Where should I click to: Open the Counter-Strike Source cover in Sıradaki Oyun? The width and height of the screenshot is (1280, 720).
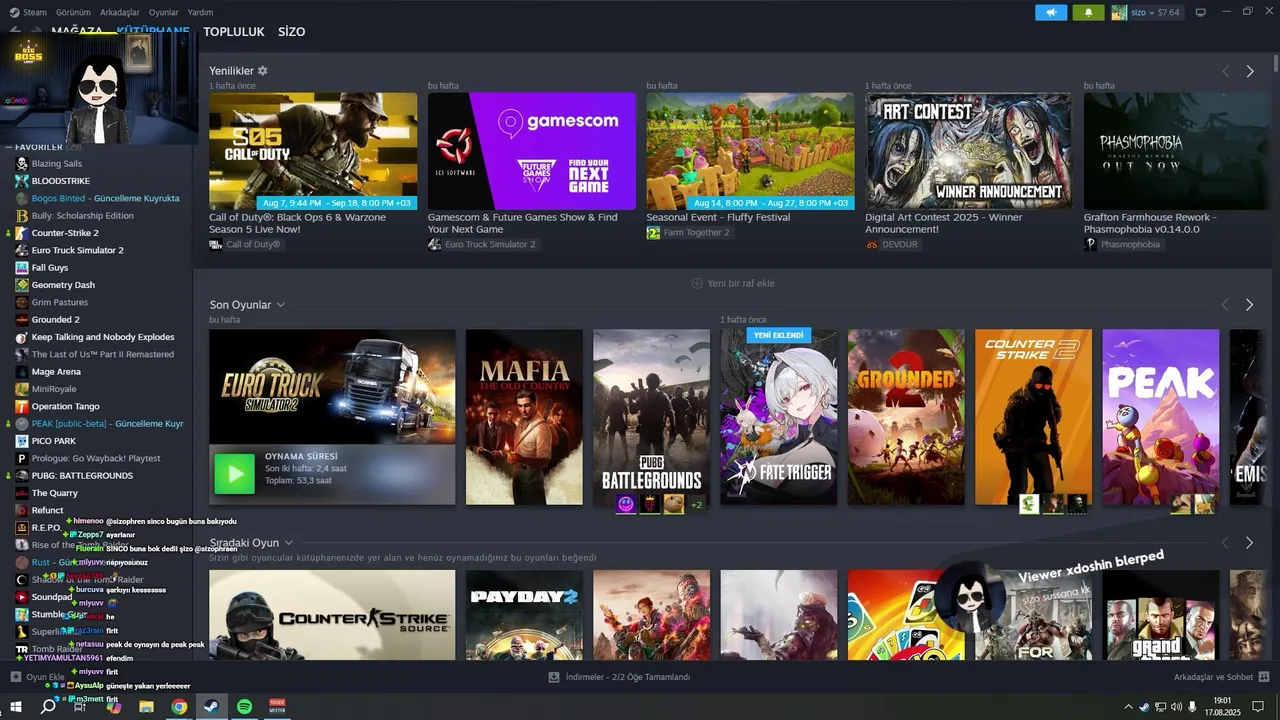[332, 615]
